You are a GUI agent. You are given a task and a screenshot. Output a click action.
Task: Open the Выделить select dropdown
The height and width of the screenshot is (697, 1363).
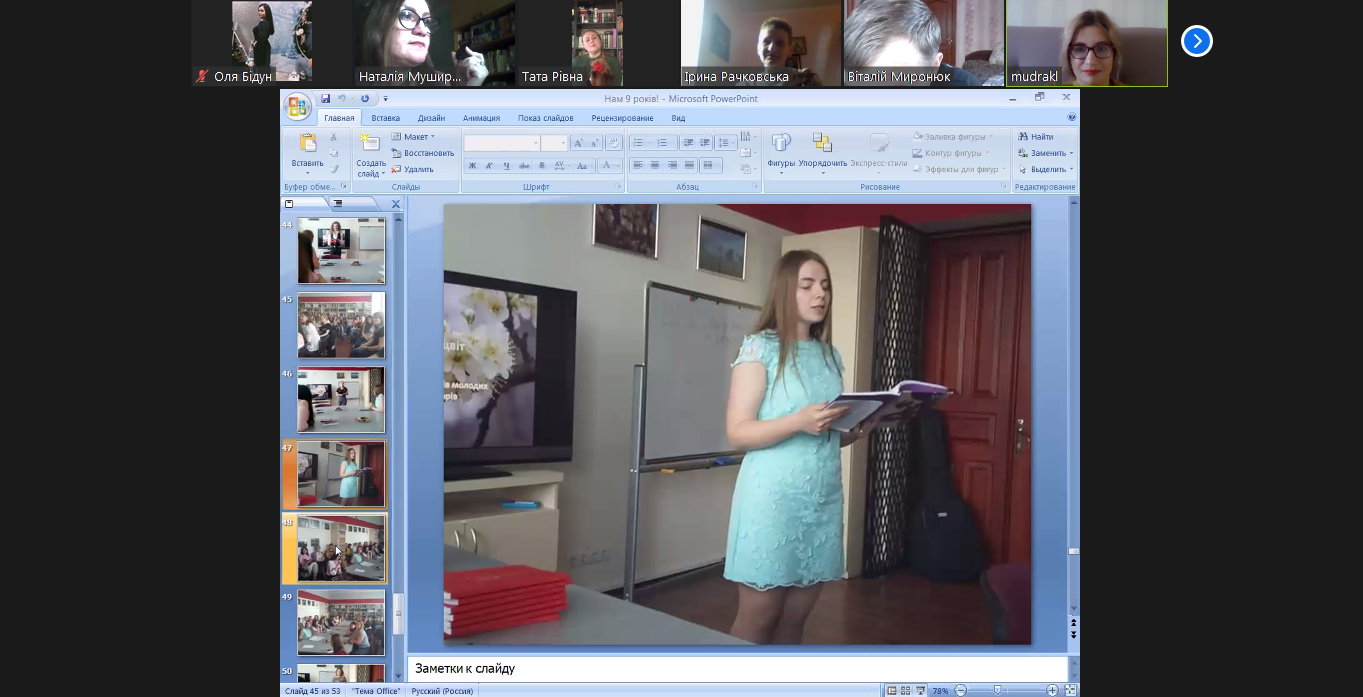click(x=1045, y=169)
